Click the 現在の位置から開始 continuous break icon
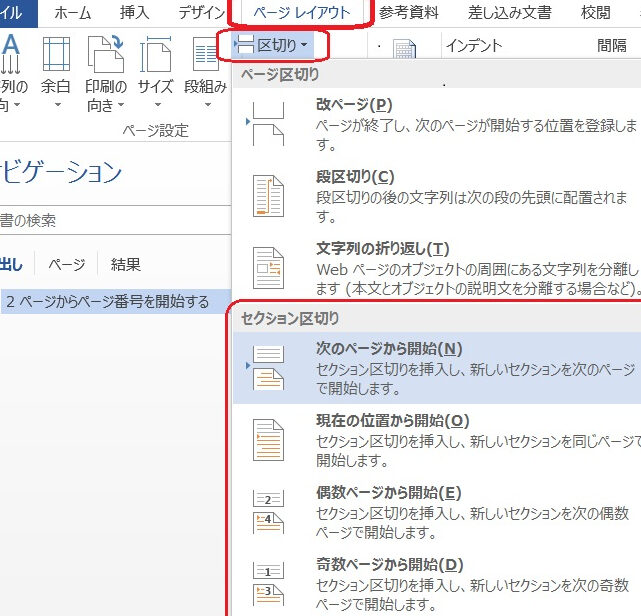Screen dimensions: 641x616 pos(268,440)
